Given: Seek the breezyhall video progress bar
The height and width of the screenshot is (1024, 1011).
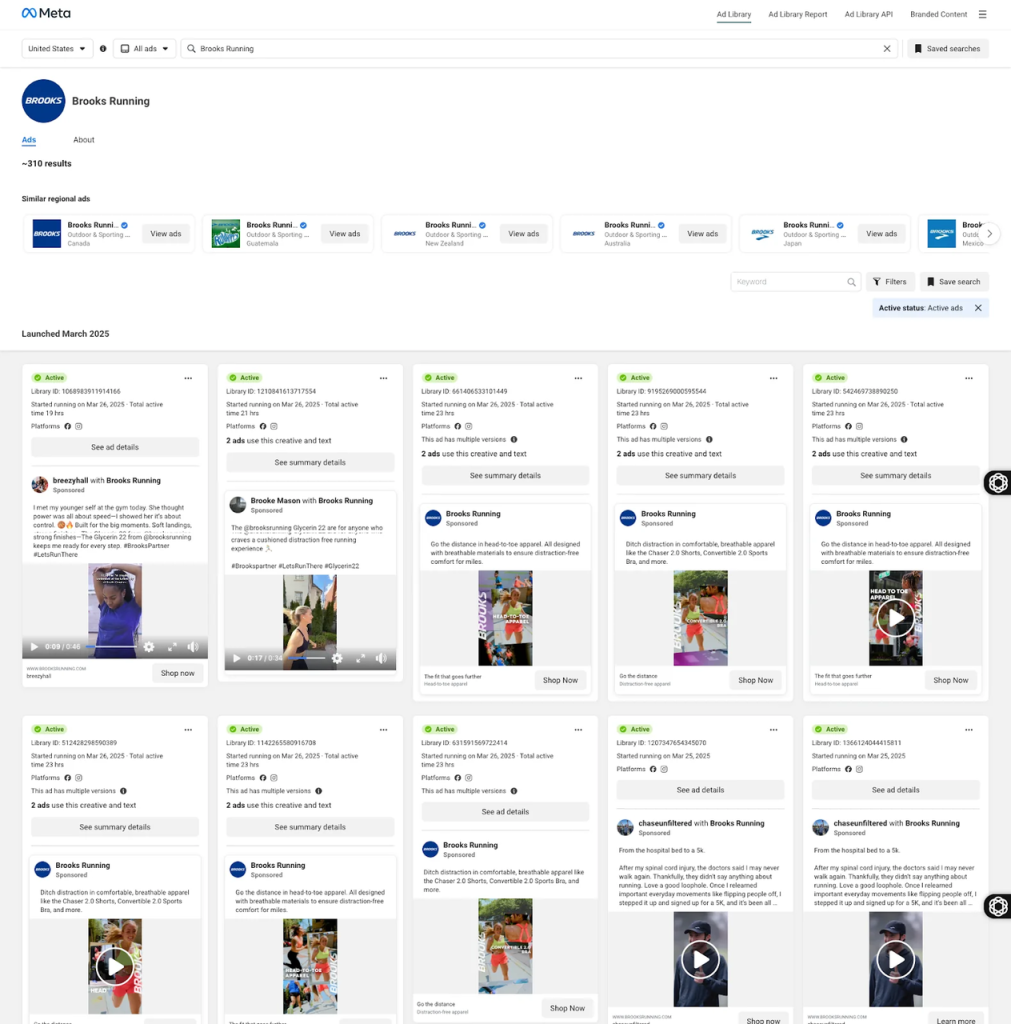Looking at the screenshot, I should pyautogui.click(x=111, y=647).
